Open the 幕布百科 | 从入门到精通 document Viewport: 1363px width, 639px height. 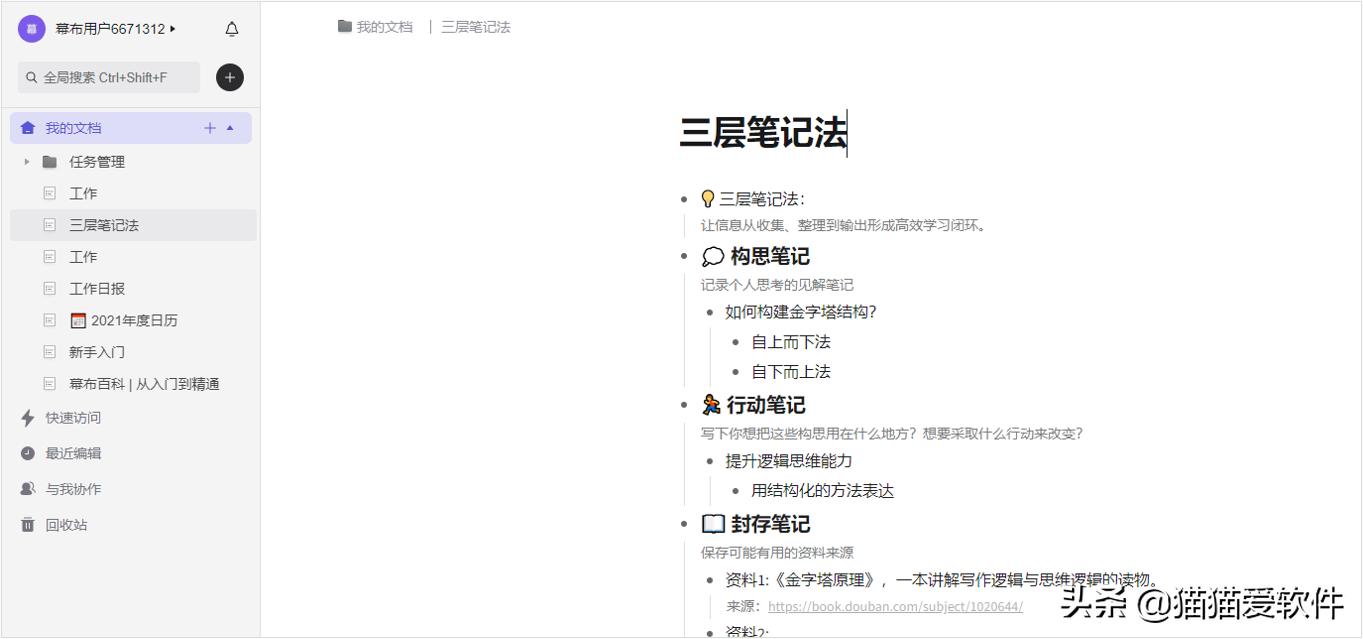pos(144,384)
